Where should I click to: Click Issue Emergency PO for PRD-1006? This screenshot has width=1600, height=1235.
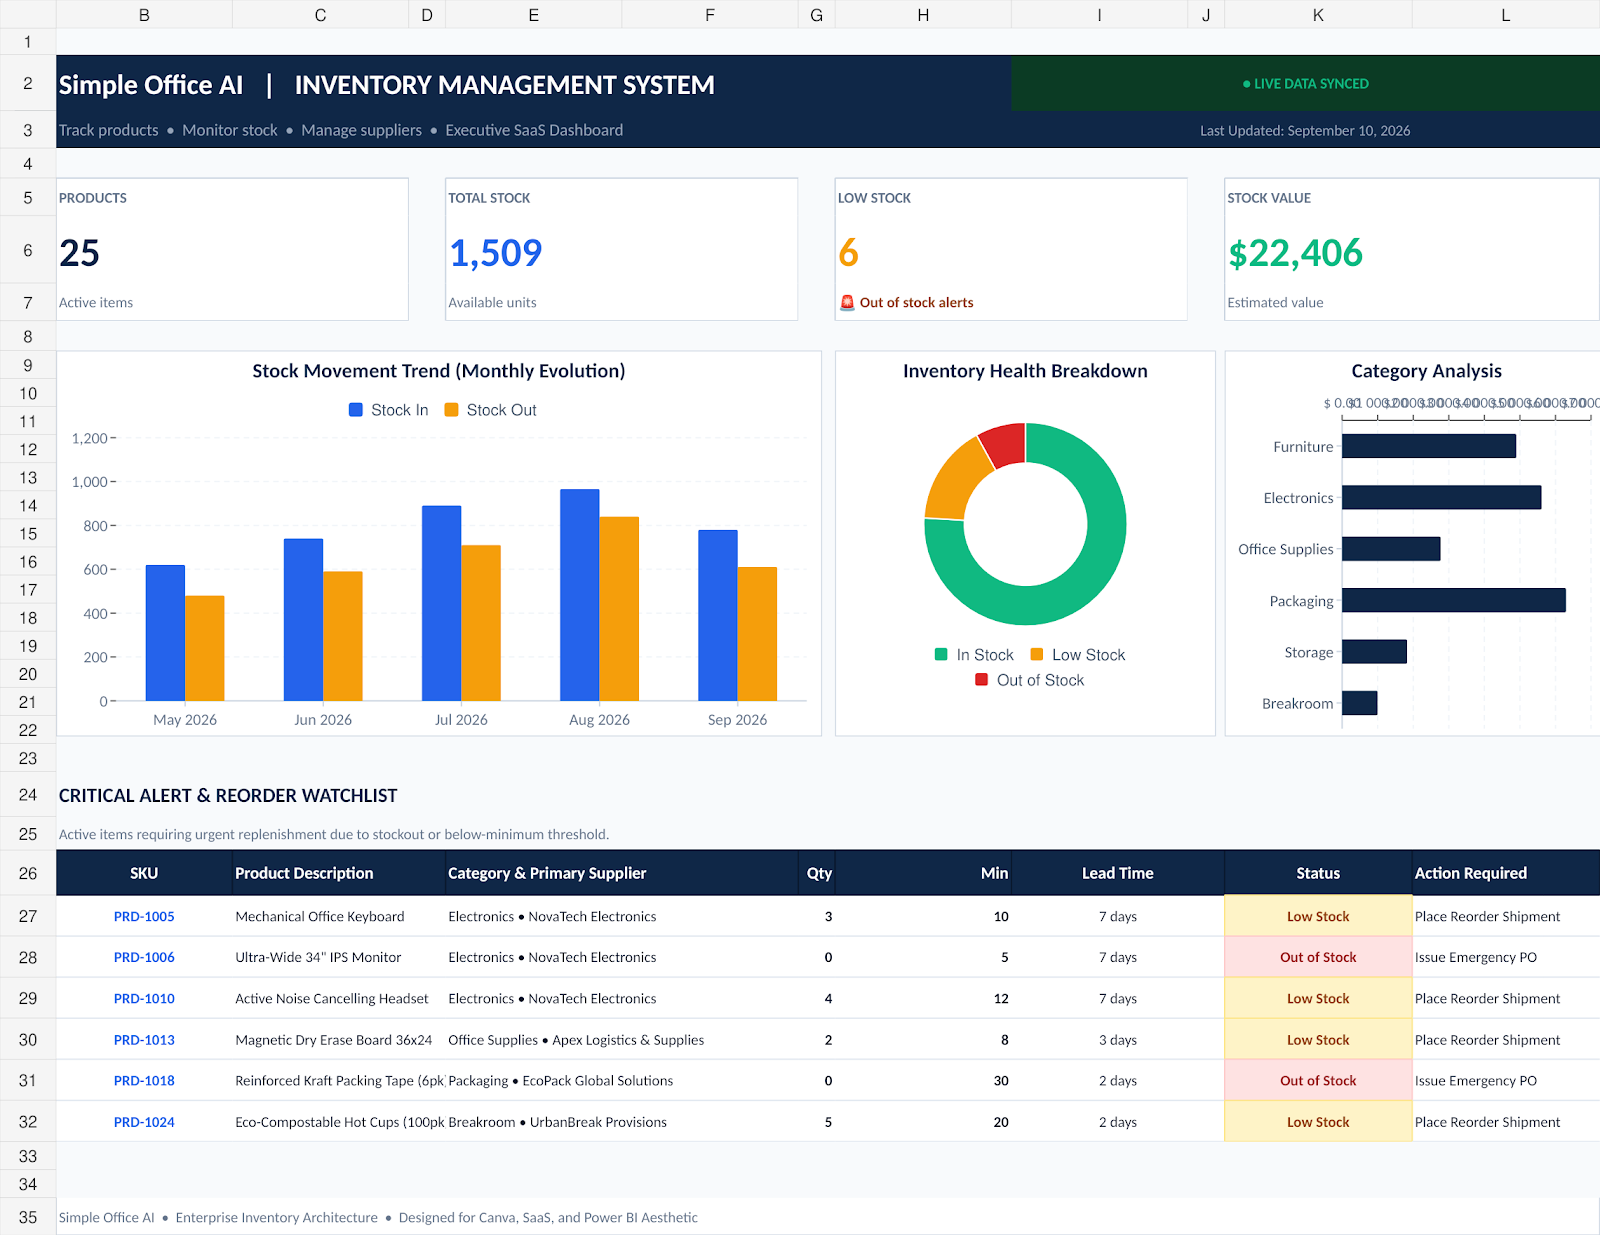(1476, 957)
